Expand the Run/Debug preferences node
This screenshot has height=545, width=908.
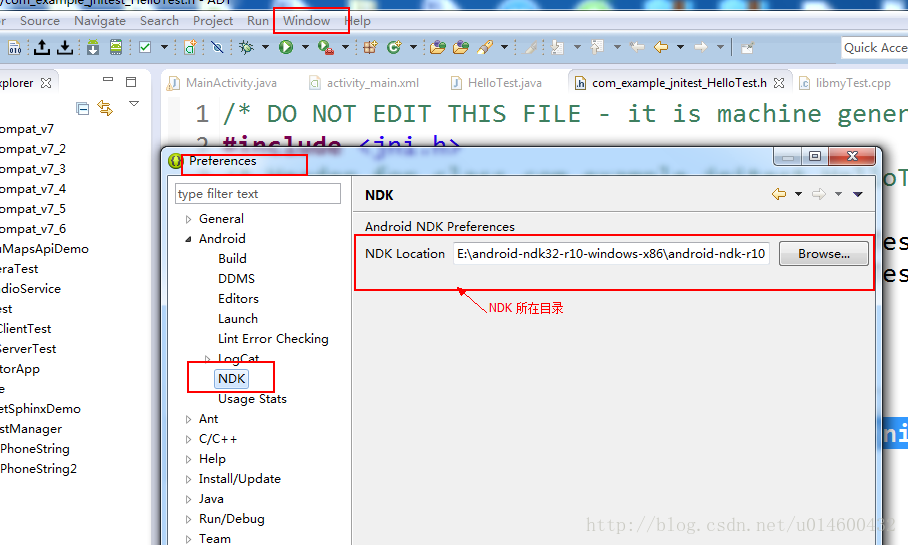tap(188, 520)
